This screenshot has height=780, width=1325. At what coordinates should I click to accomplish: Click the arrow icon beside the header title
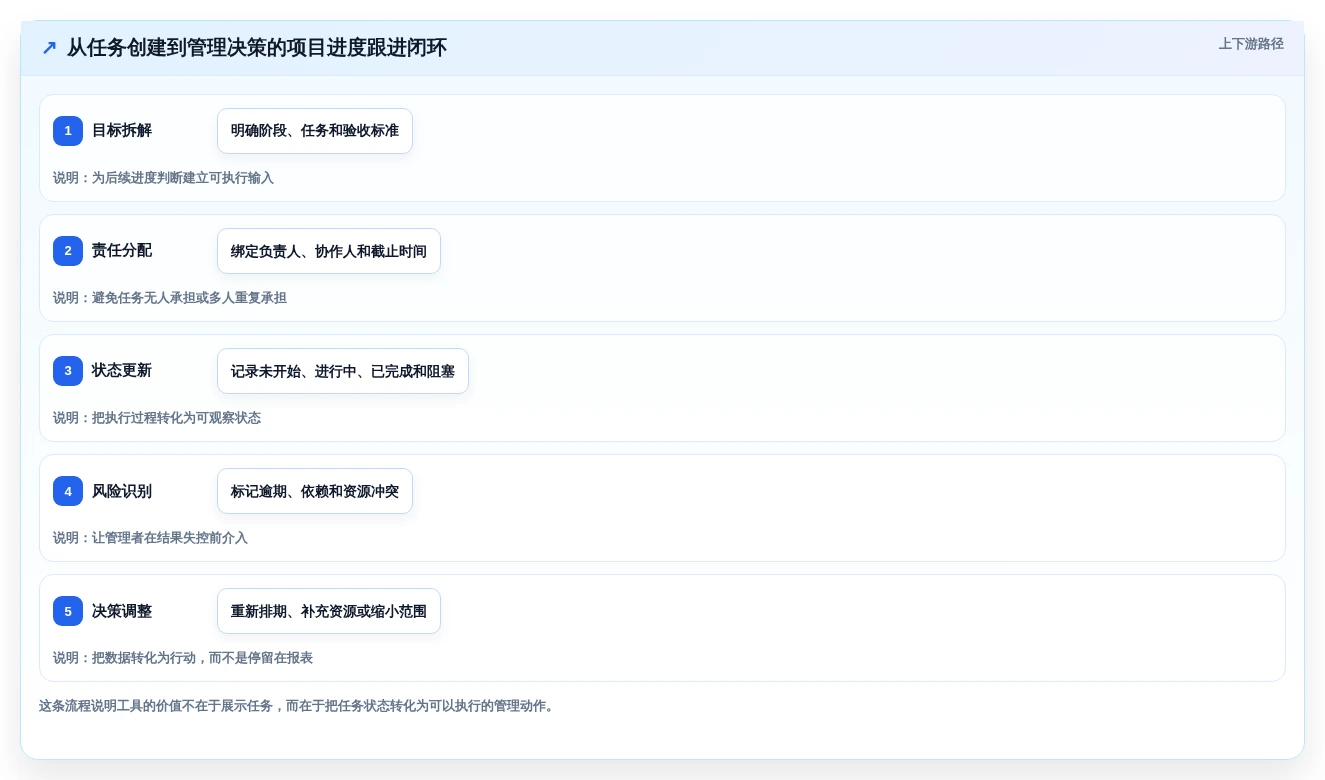point(49,48)
